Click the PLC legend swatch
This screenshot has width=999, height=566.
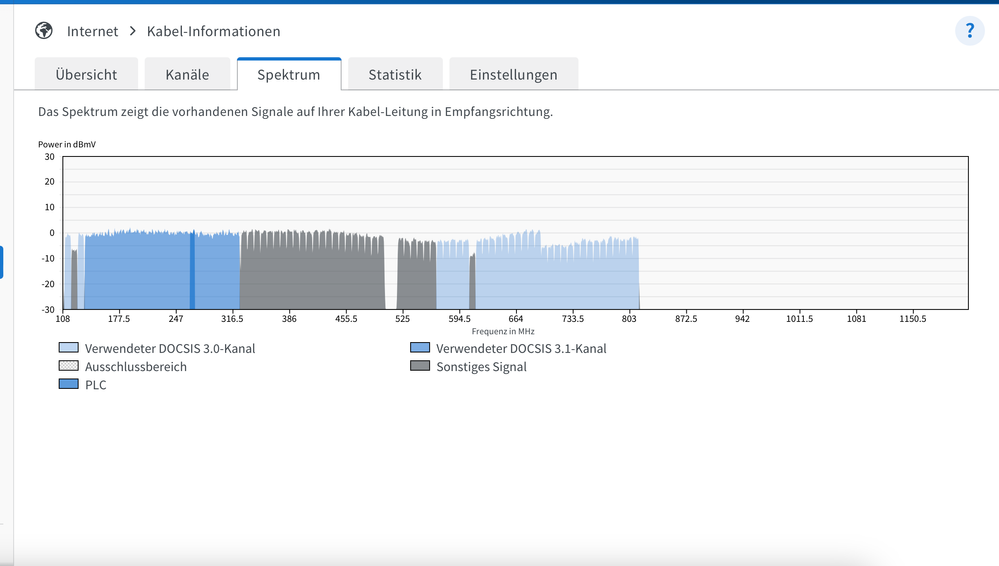click(68, 385)
